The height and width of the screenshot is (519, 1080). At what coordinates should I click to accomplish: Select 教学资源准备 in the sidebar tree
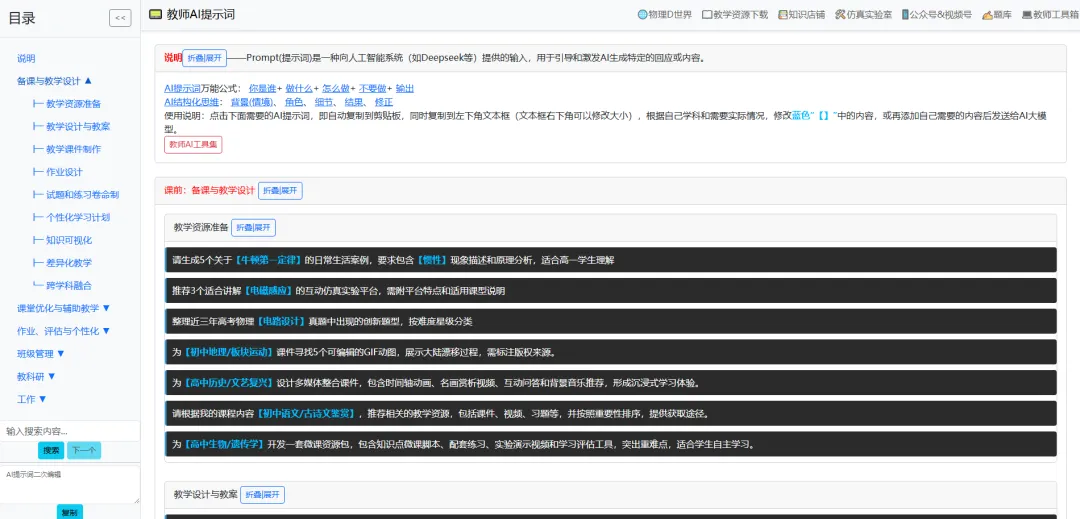click(67, 104)
